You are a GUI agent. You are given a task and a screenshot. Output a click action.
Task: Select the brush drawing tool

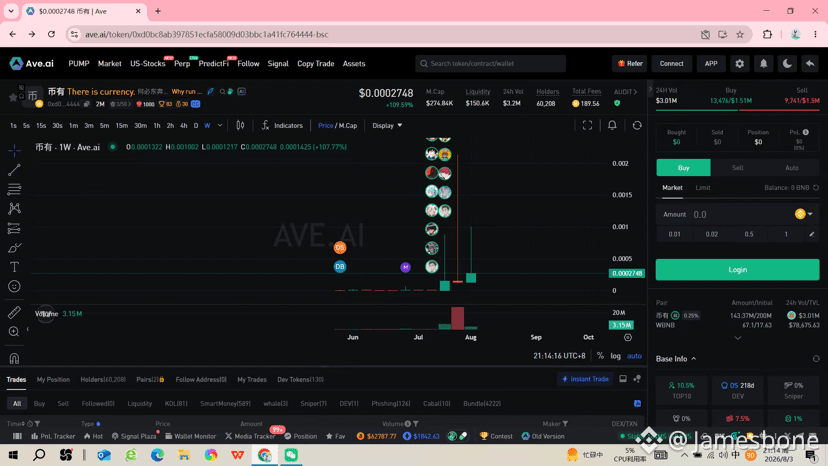point(14,248)
